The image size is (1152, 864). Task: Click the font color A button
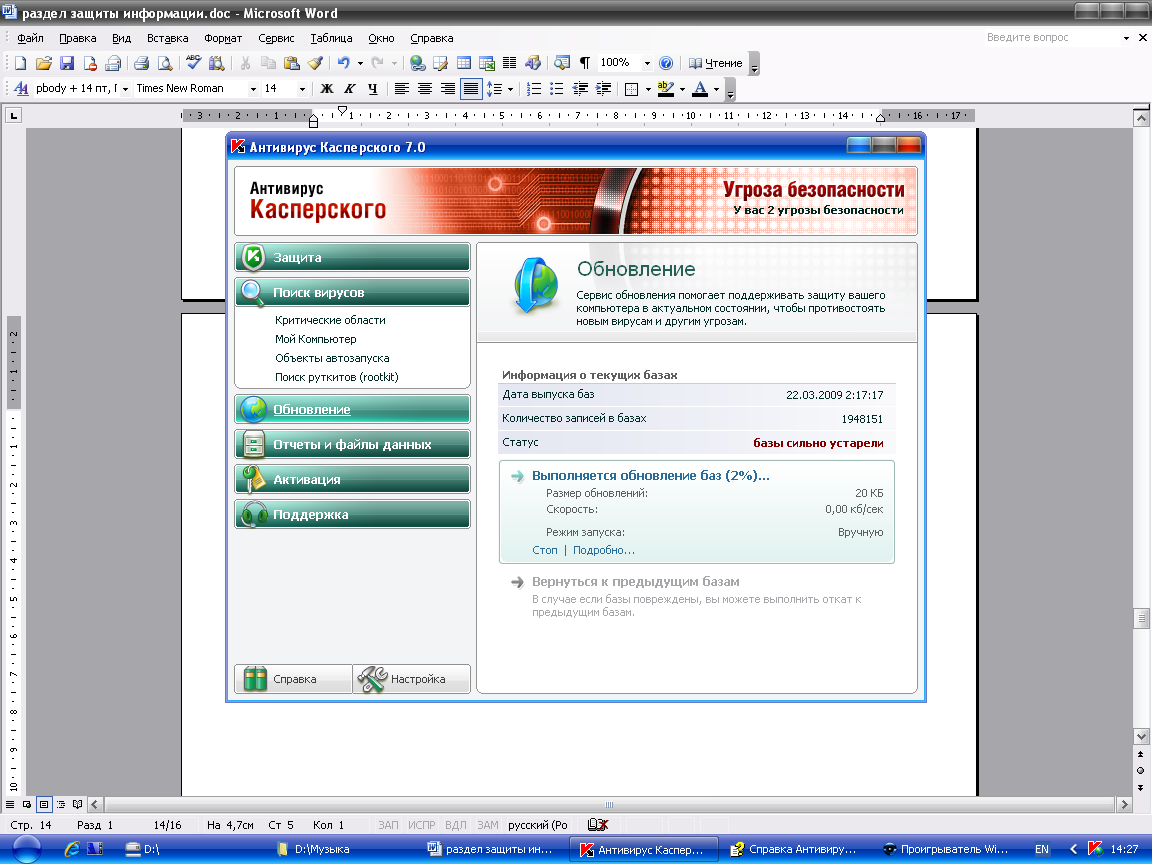coord(700,89)
